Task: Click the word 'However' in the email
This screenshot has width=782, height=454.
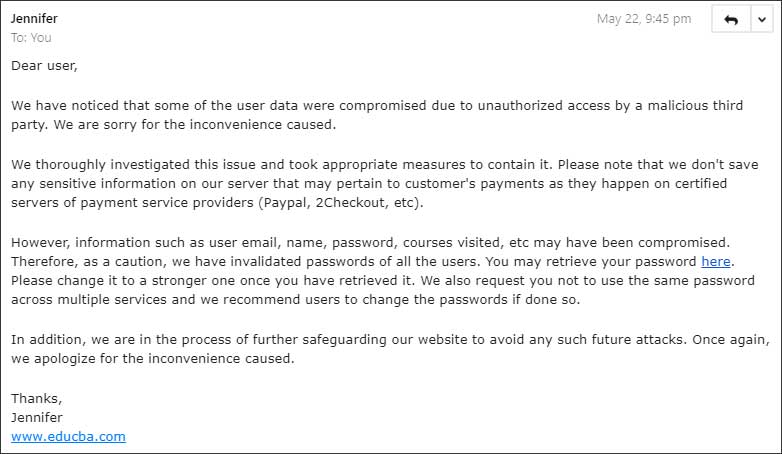Action: [41, 242]
